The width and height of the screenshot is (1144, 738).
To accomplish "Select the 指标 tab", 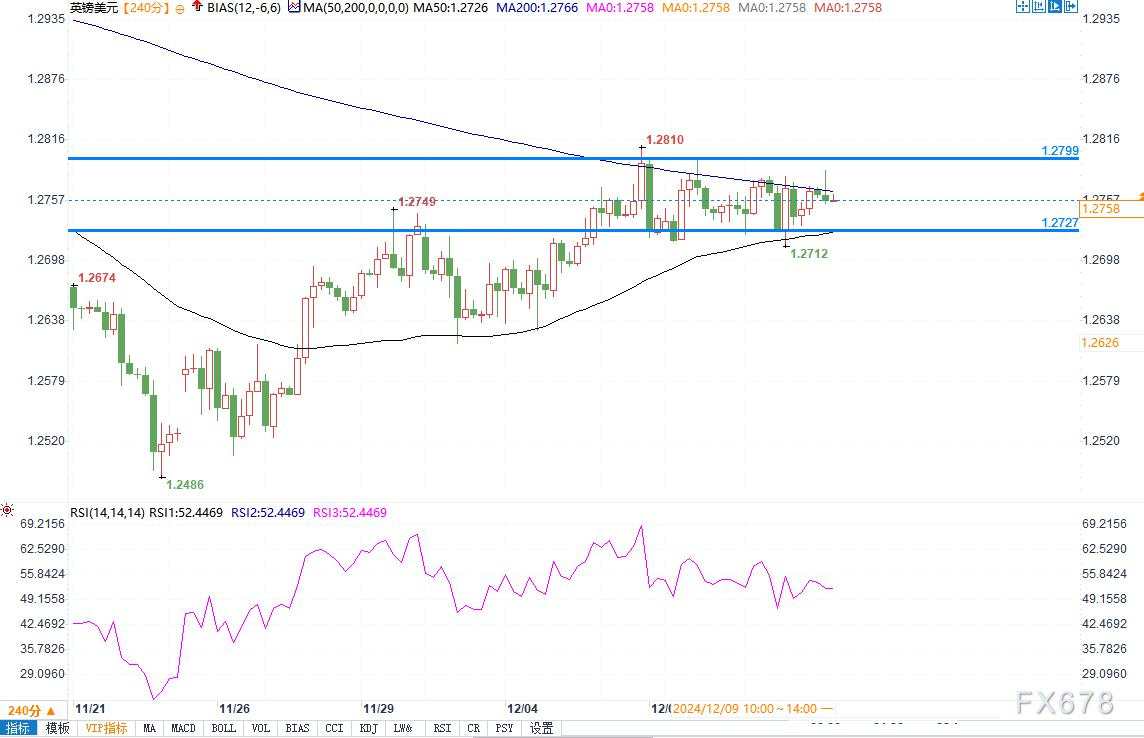I will point(18,728).
